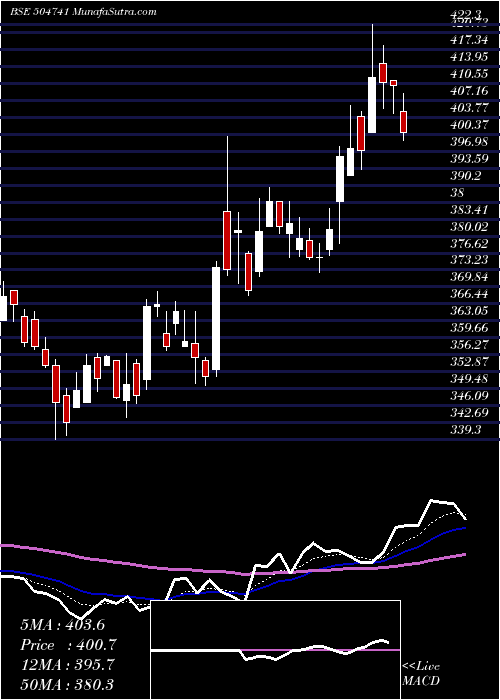Click the 363.05 price level label
This screenshot has height=700, width=500.
469,311
